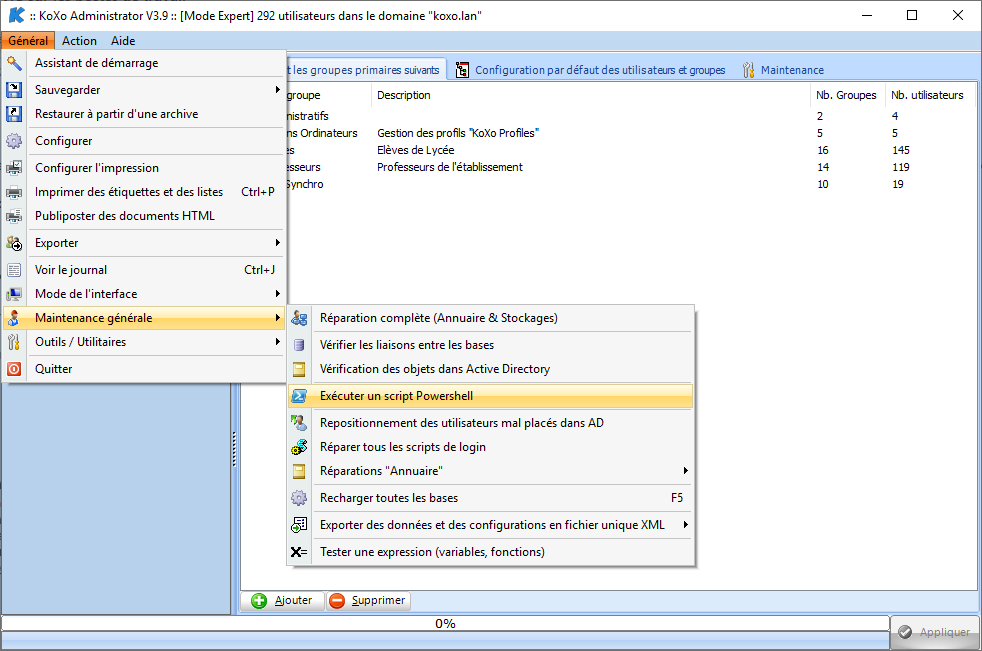
Task: Sort by the Description column header
Action: (590, 95)
